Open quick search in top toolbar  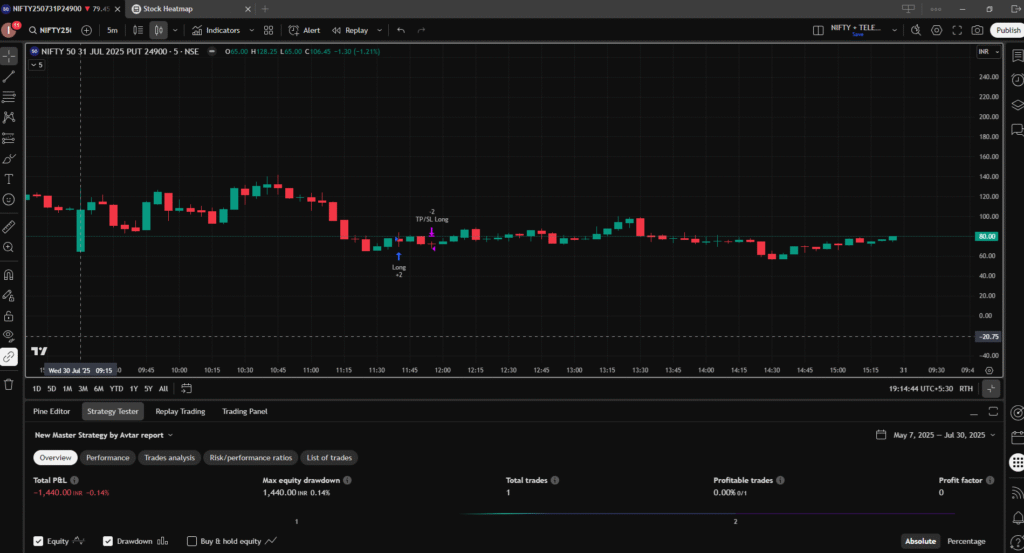coord(916,30)
